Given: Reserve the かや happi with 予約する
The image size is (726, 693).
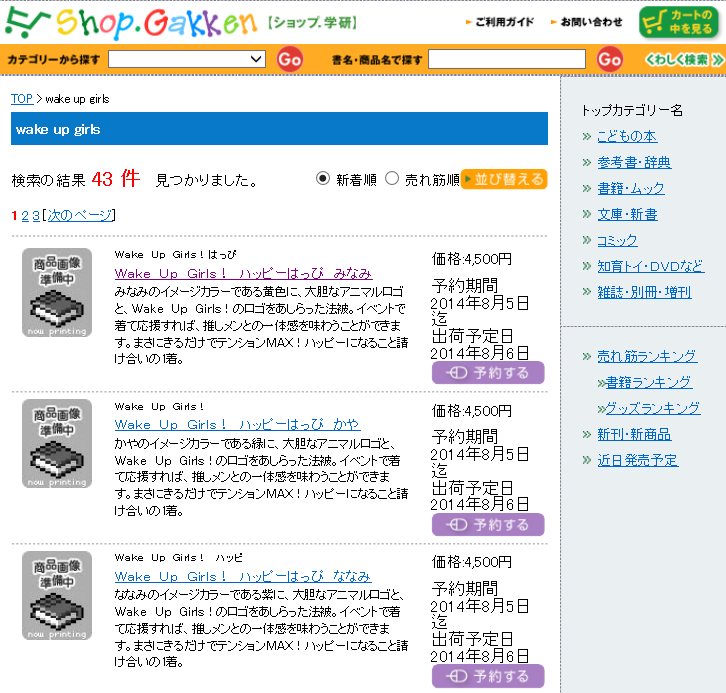Looking at the screenshot, I should tap(488, 524).
